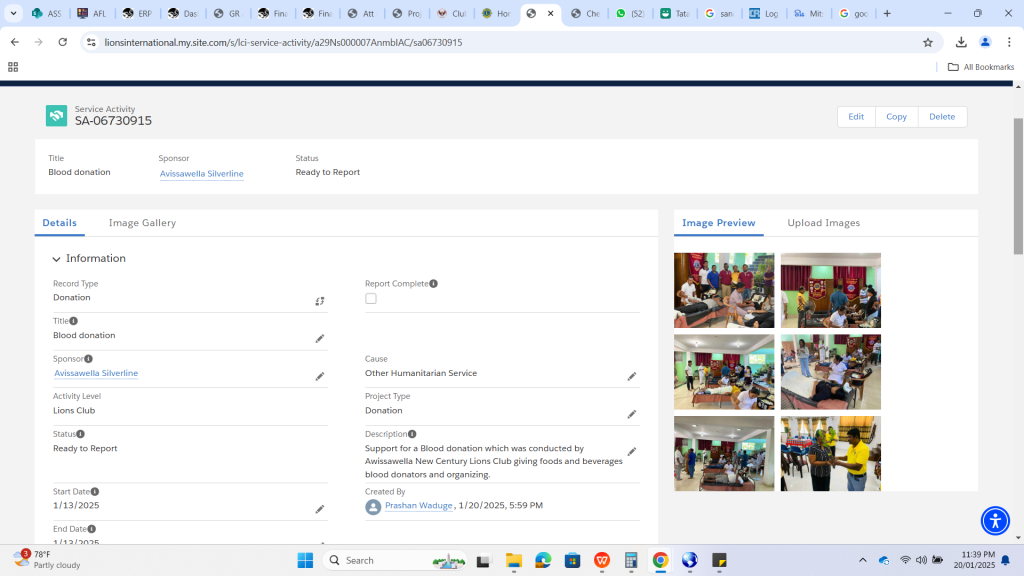Go back to previous page
This screenshot has width=1024, height=576.
15,42
